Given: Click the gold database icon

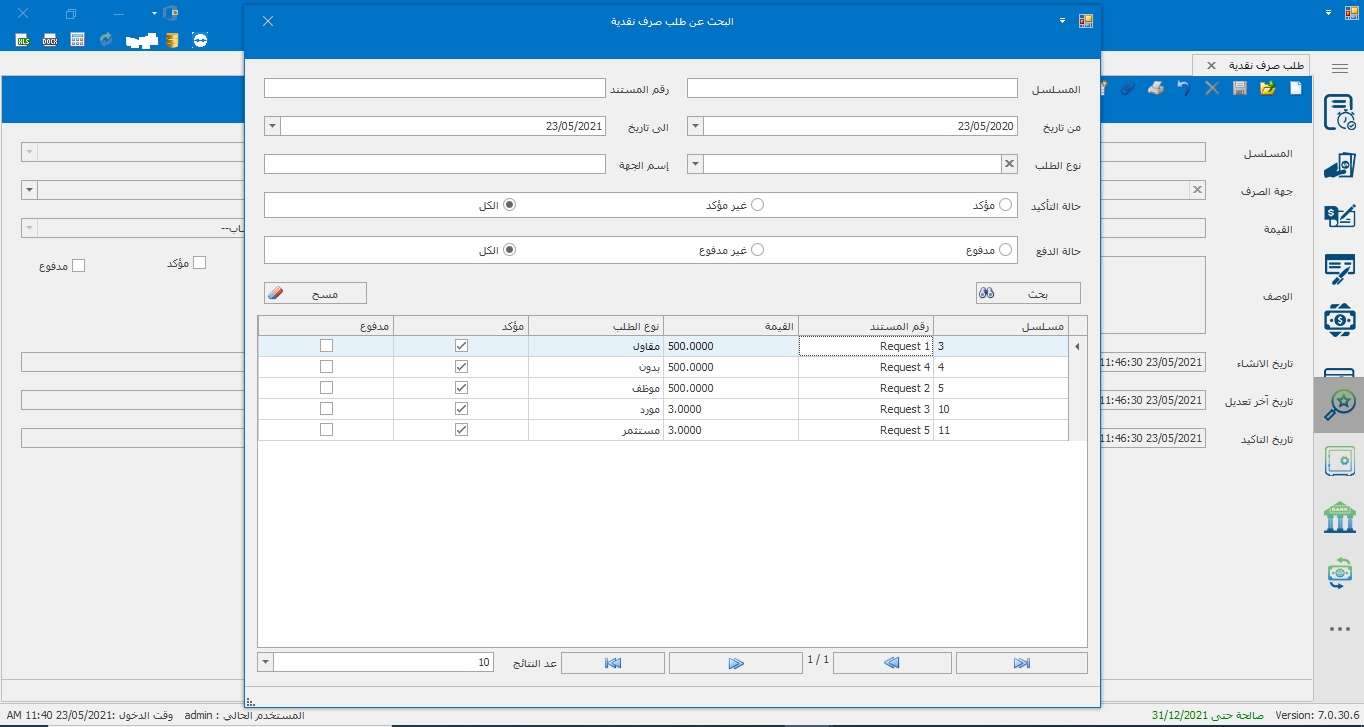Looking at the screenshot, I should click(x=172, y=40).
